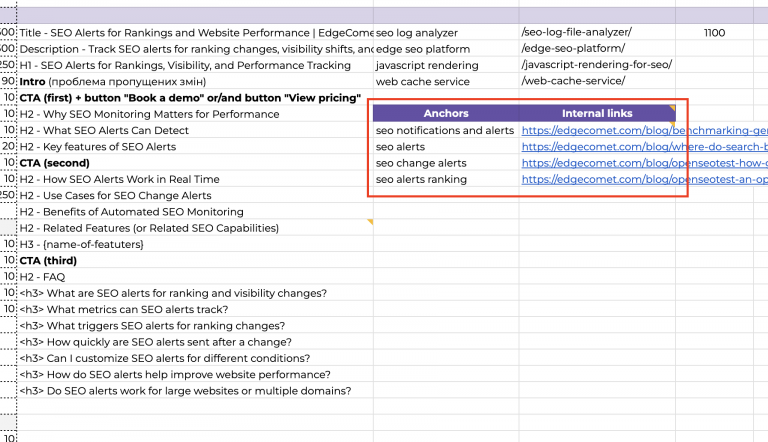Viewport: 768px width, 442px height.
Task: Select the Intro row cell
Action: 195,81
